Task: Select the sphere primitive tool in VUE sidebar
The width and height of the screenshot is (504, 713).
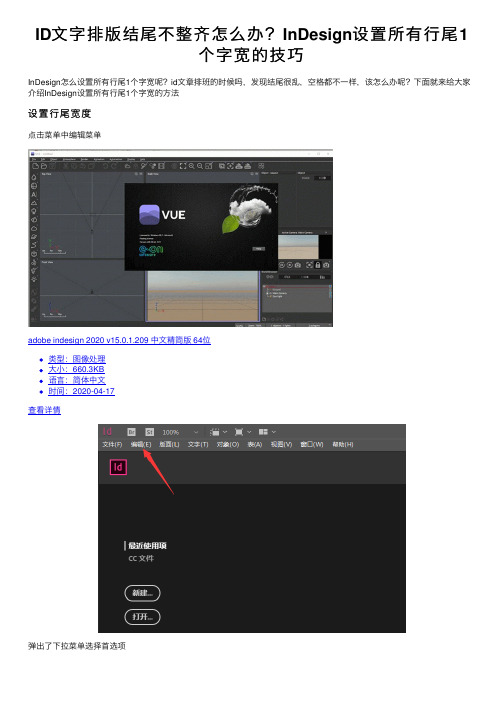Action: [34, 186]
